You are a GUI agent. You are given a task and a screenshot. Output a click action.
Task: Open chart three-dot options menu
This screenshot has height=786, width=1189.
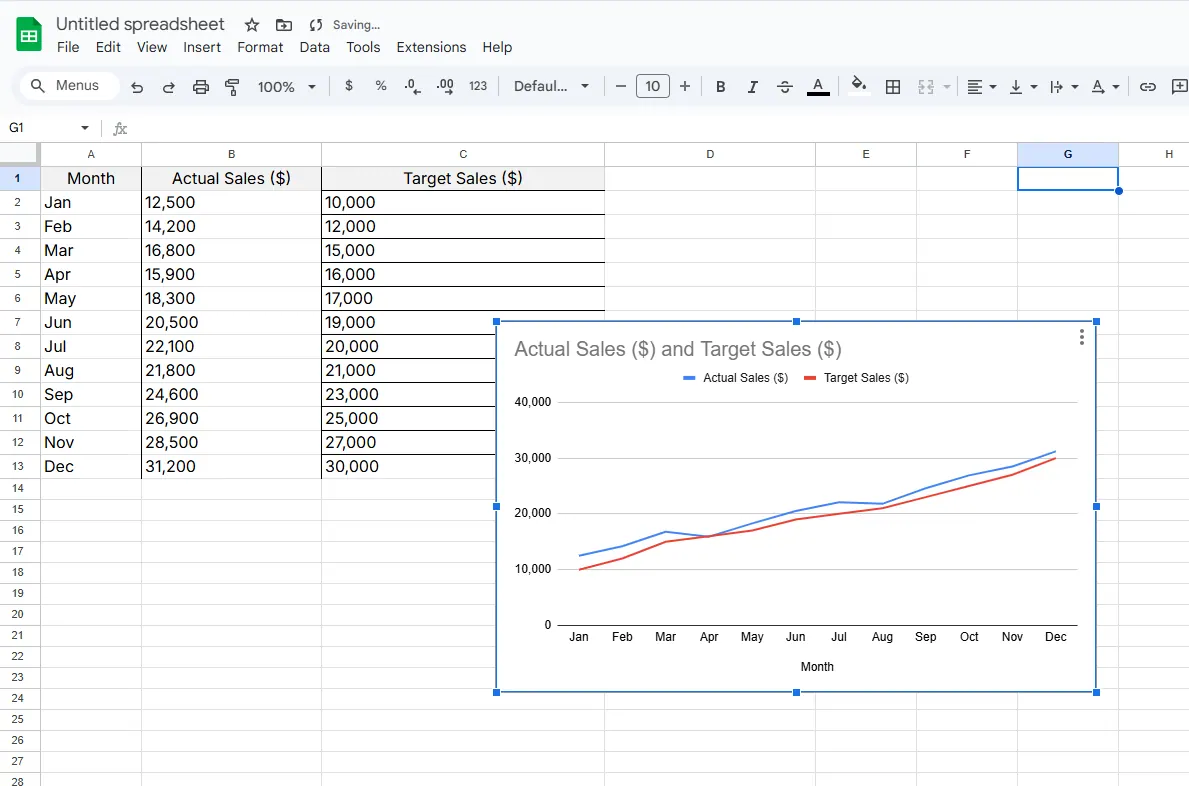1081,338
